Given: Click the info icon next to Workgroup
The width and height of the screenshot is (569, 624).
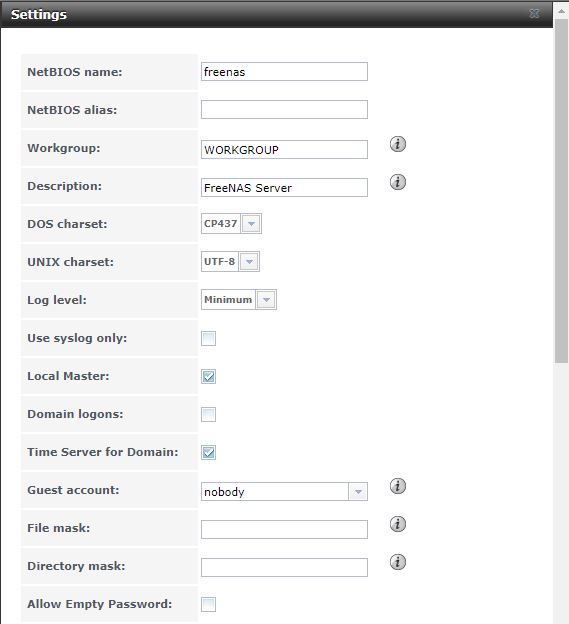Looking at the screenshot, I should coord(398,144).
